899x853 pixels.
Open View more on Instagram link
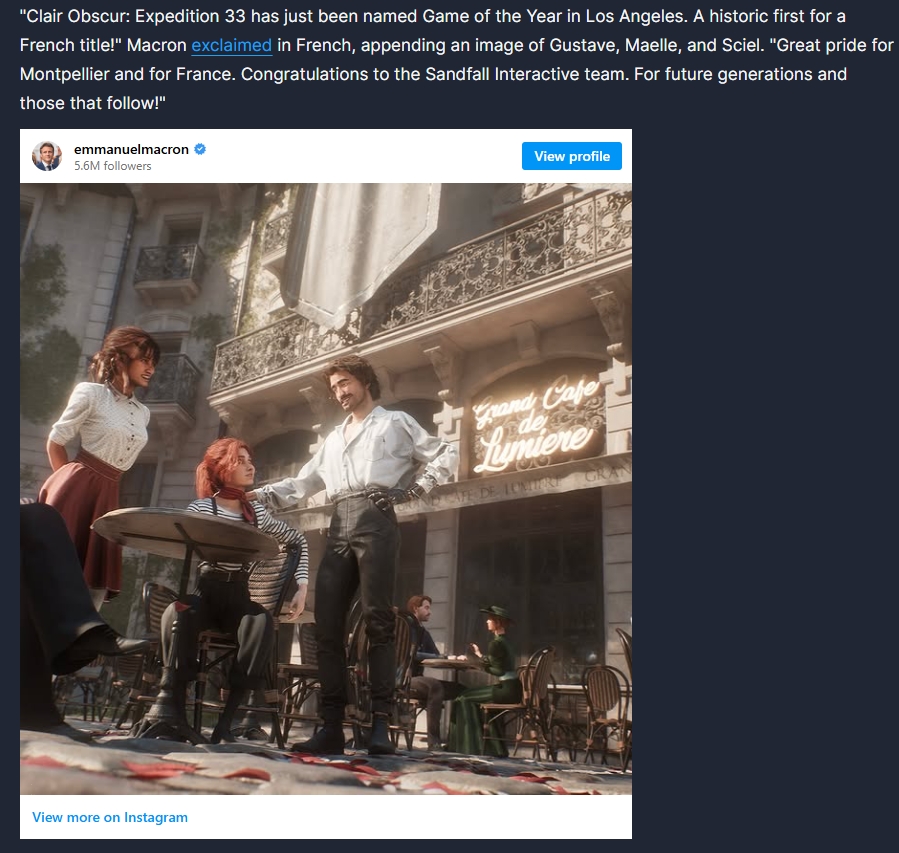tap(110, 817)
